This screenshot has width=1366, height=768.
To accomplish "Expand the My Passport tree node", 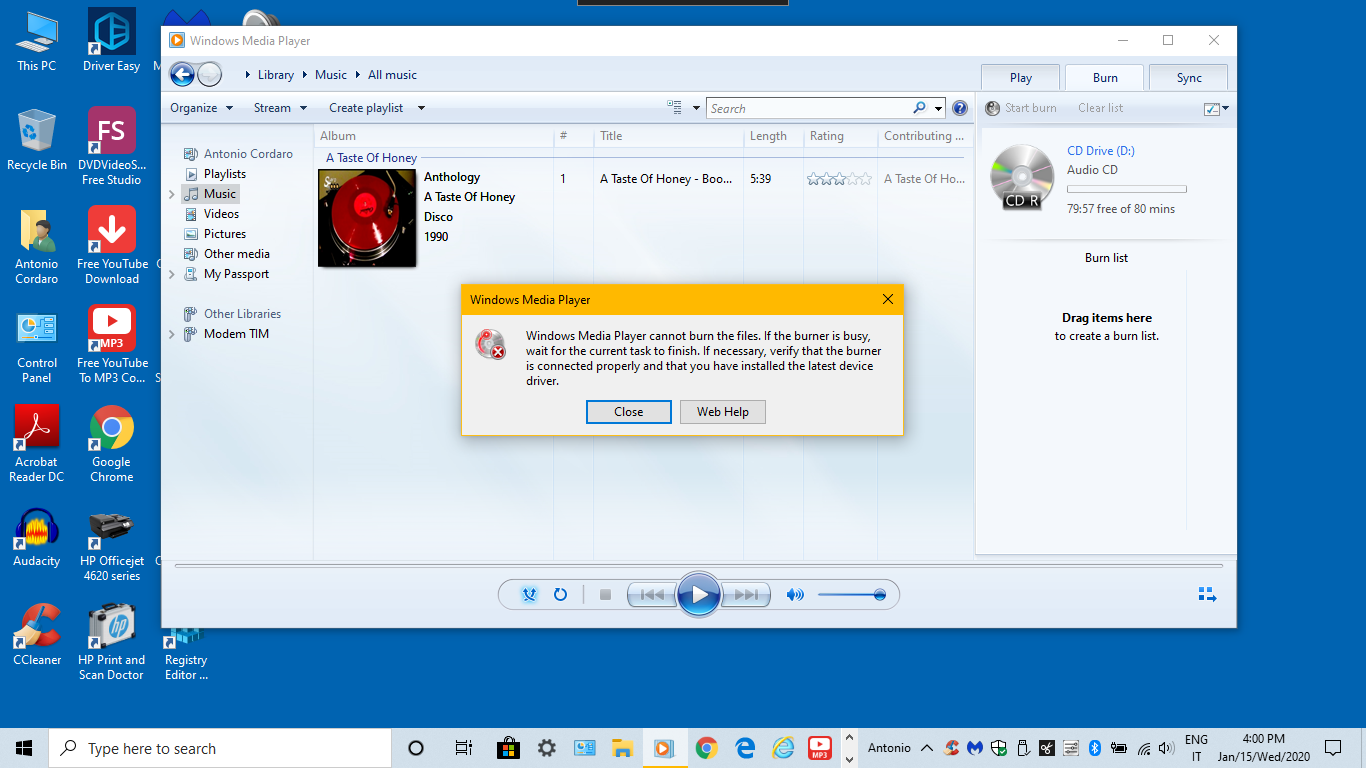I will coord(172,274).
